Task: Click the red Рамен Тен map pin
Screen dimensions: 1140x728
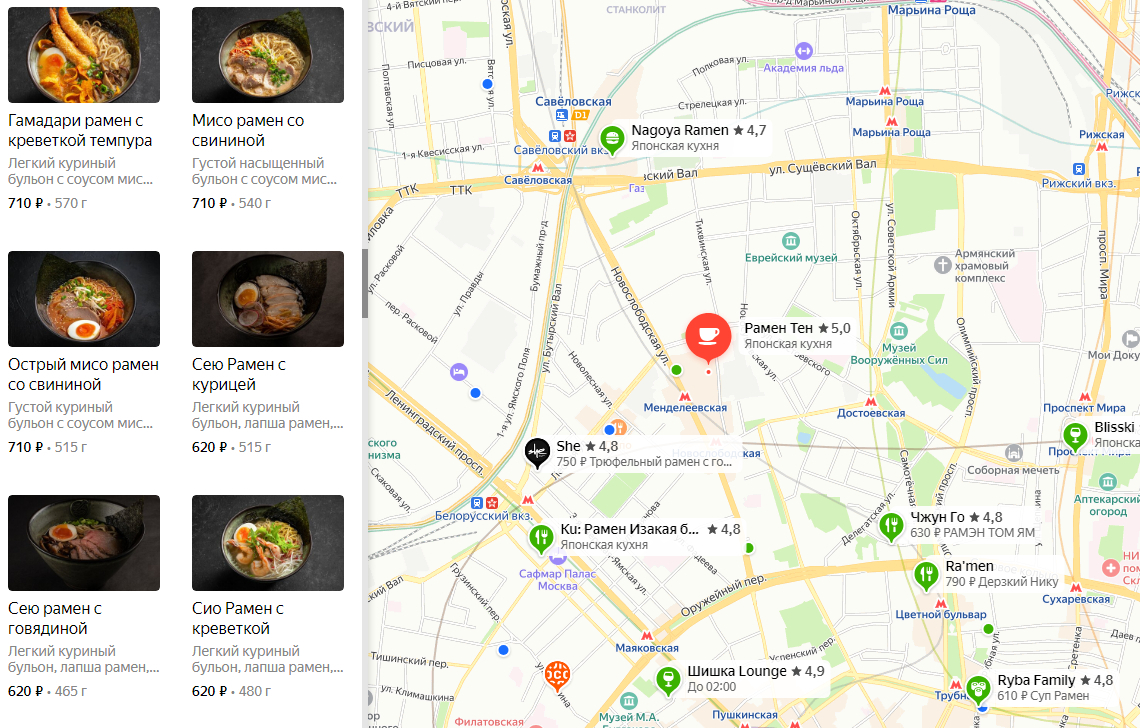Action: (x=708, y=335)
